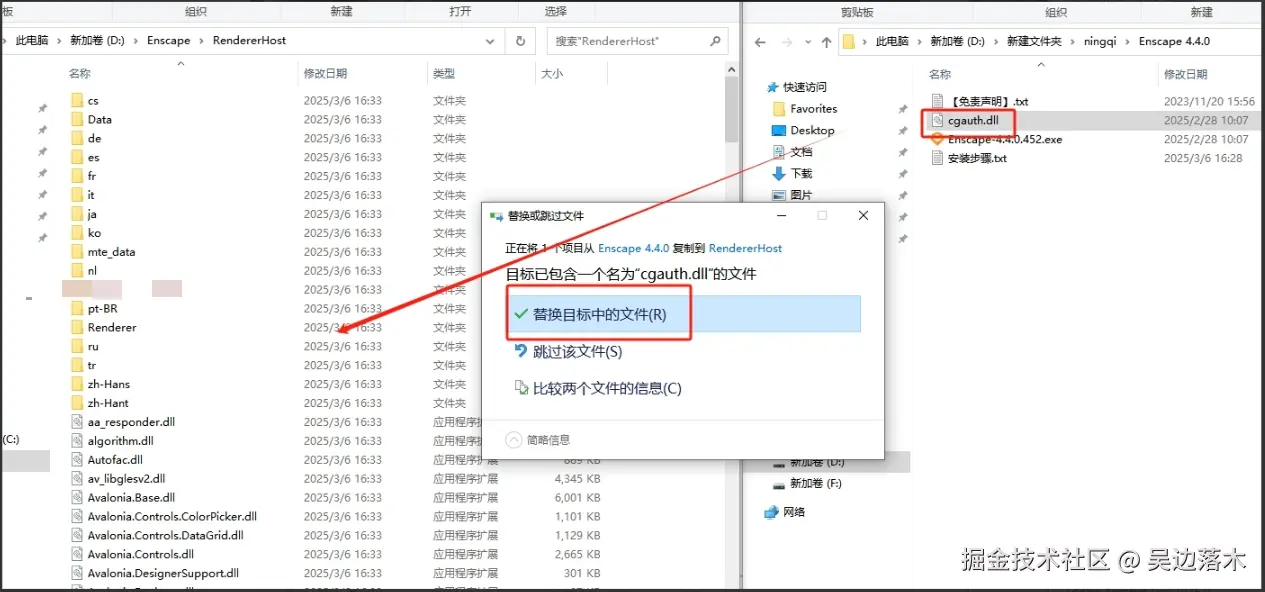1265x592 pixels.
Task: Select 【免责声明】.txt file icon
Action: pos(937,101)
